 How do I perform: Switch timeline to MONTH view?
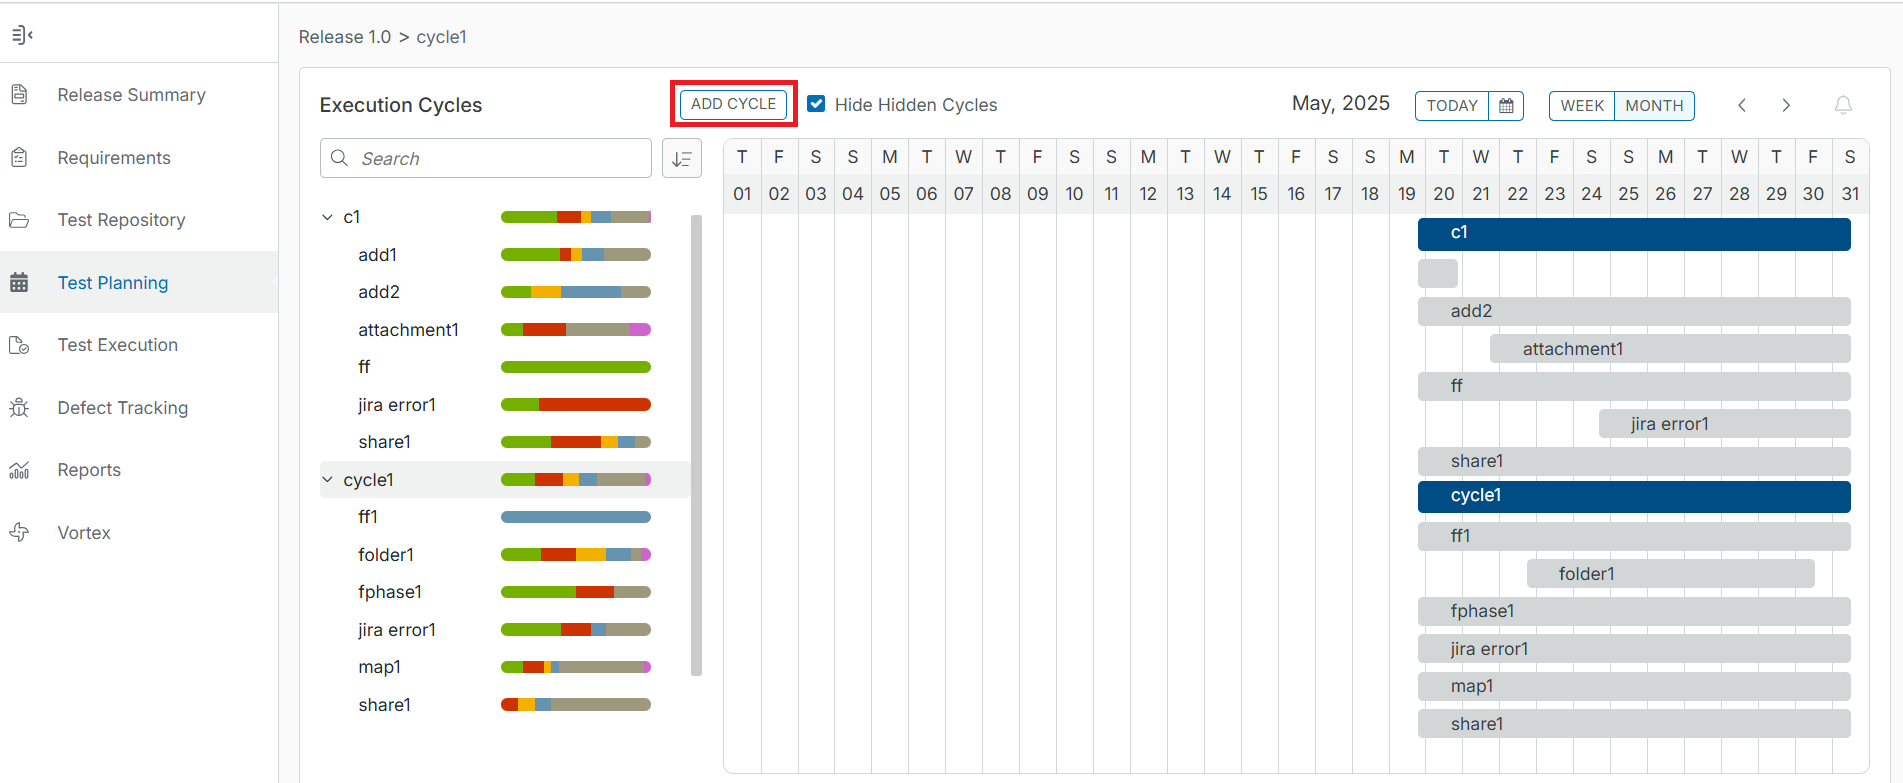click(1654, 106)
